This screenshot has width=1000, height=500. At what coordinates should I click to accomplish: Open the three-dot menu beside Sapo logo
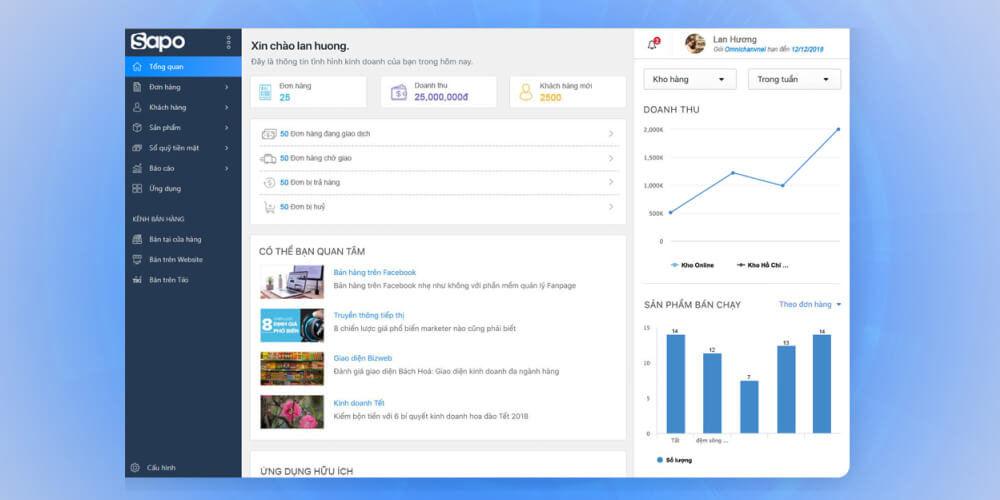tap(228, 42)
